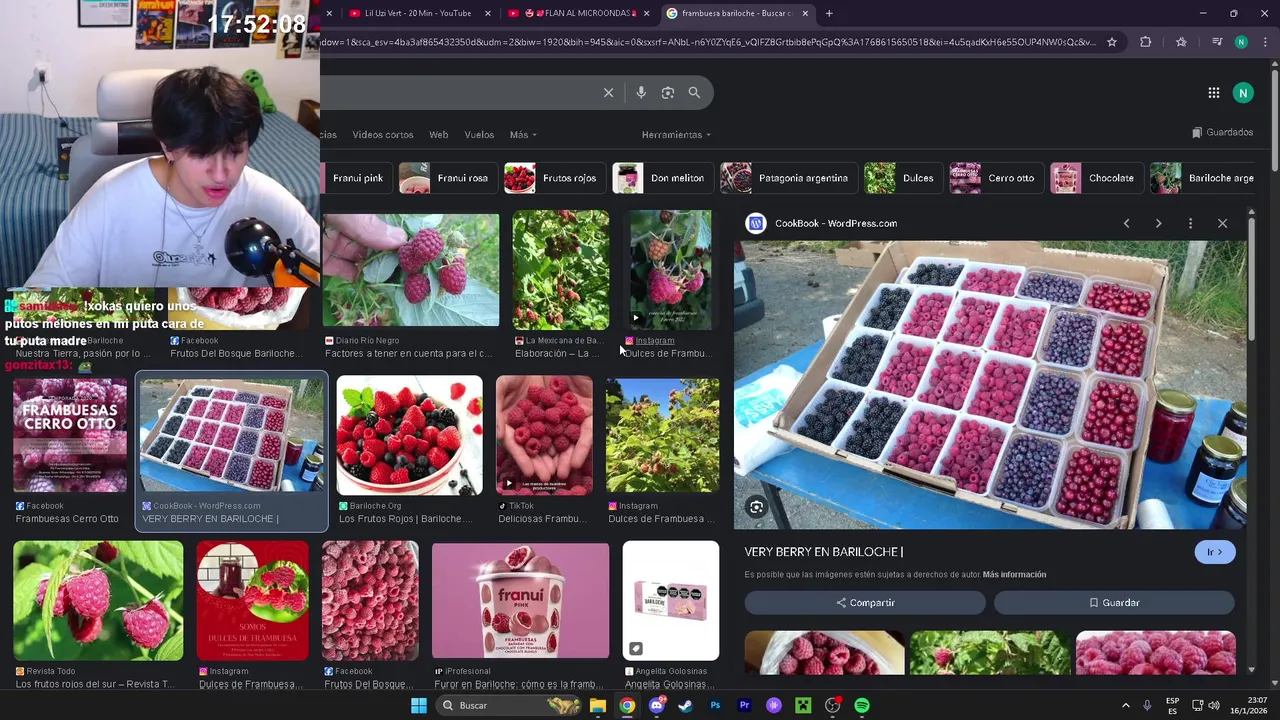Open Los Frutos Rojos Bariloche.Org thumbnail

tap(409, 435)
